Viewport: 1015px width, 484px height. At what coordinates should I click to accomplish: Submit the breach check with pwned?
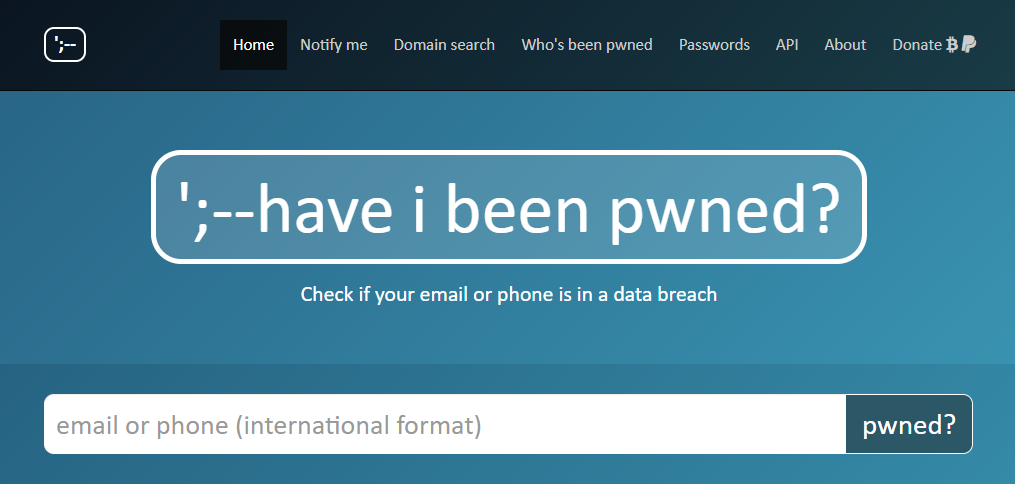(908, 425)
